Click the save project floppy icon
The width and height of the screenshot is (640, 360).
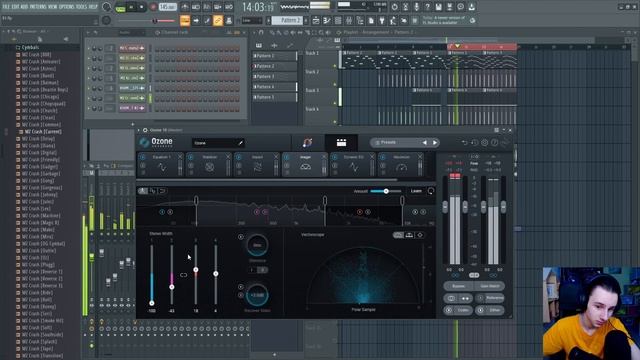[438, 7]
